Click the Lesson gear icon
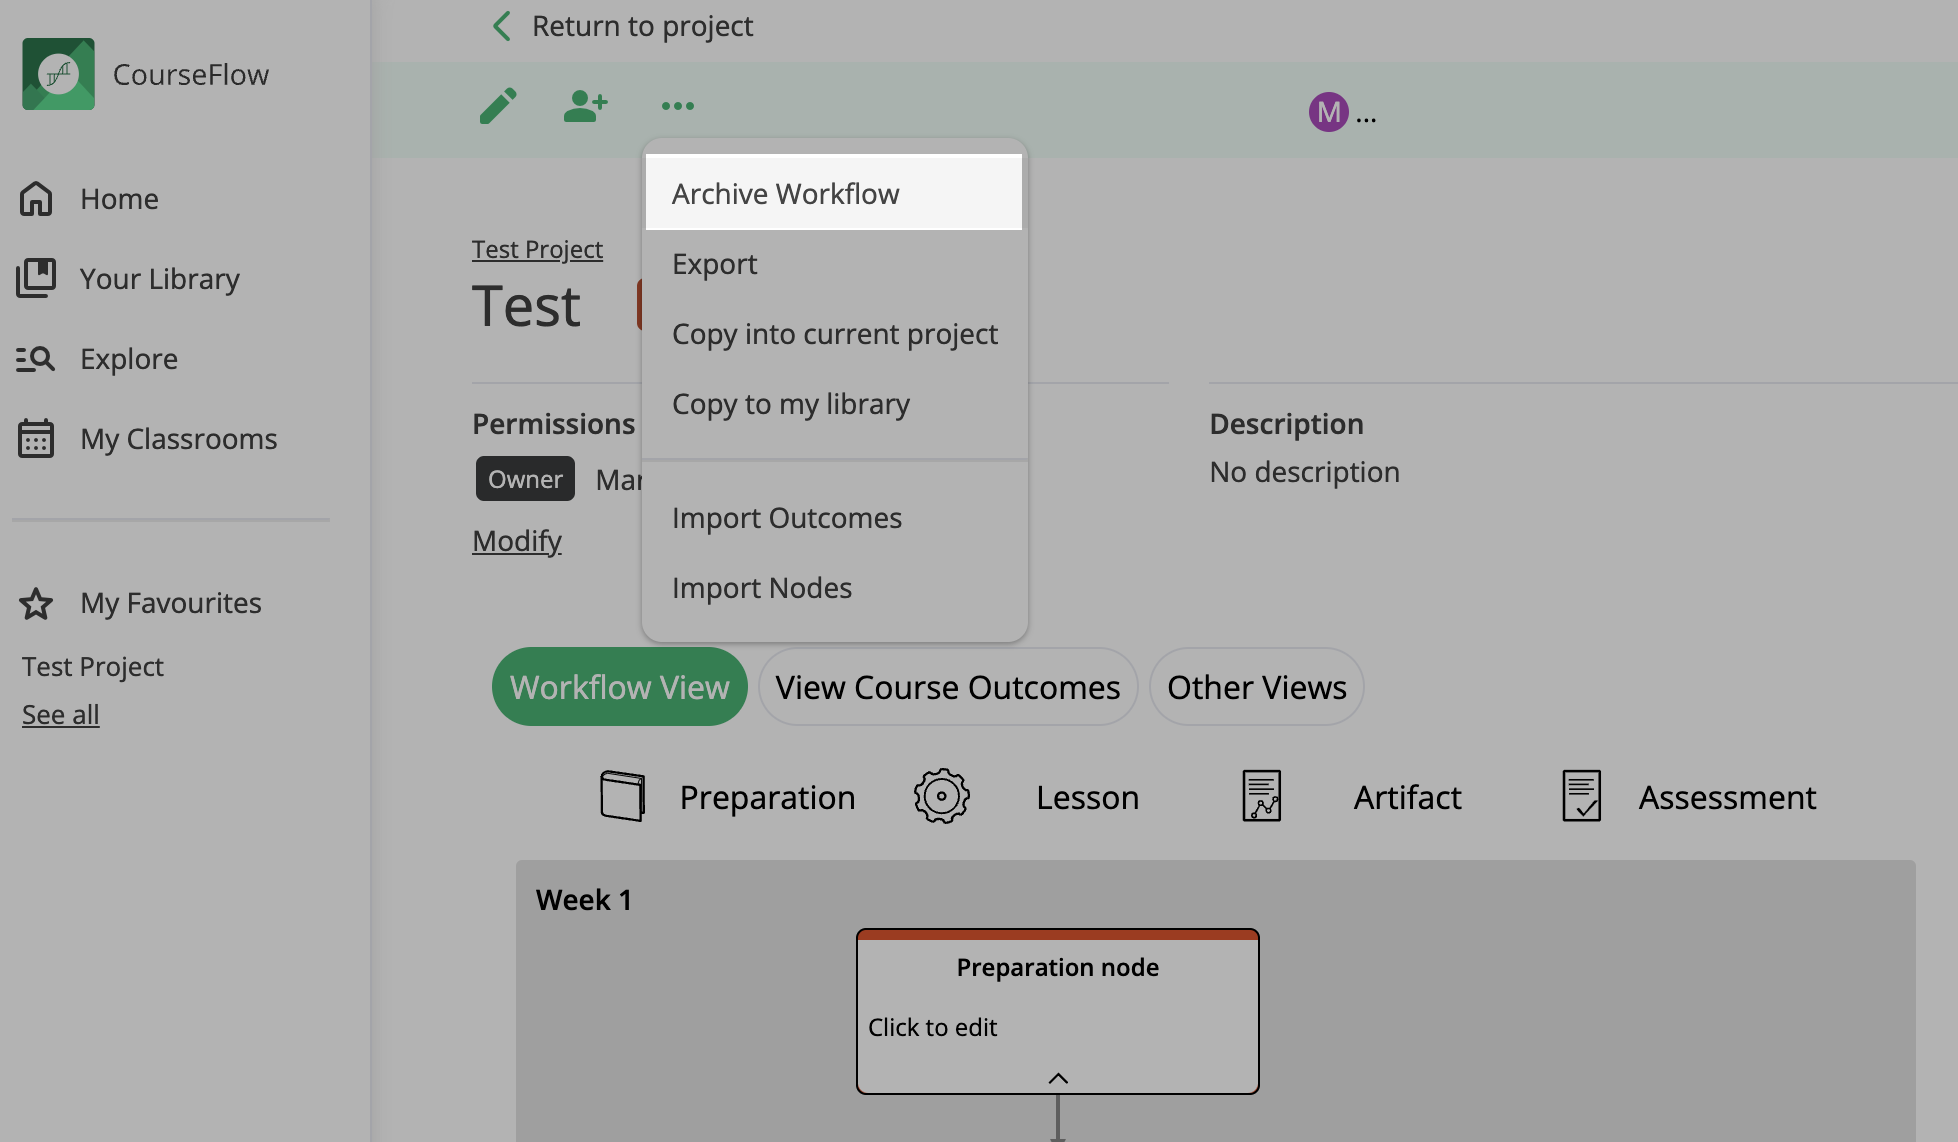The image size is (1958, 1142). pos(941,796)
